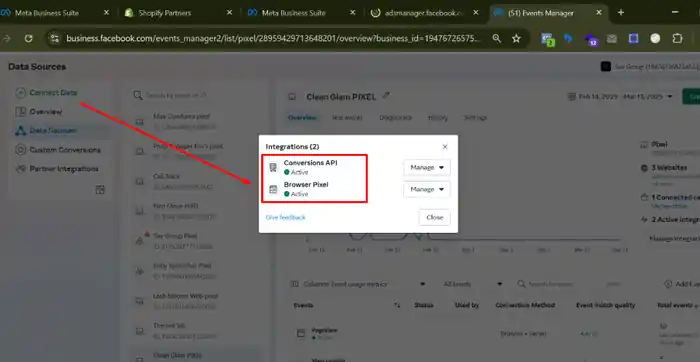Click the PageView event icon
The image size is (700, 362).
tap(301, 333)
